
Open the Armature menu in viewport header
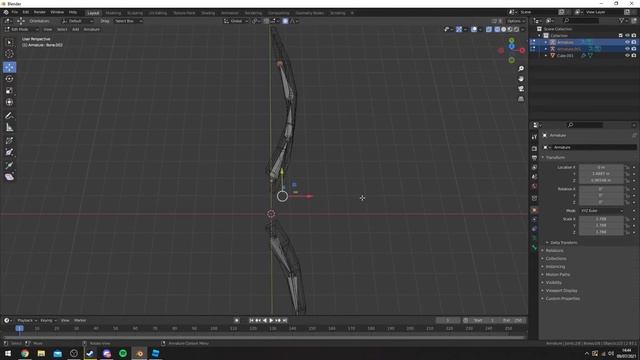[x=91, y=29]
